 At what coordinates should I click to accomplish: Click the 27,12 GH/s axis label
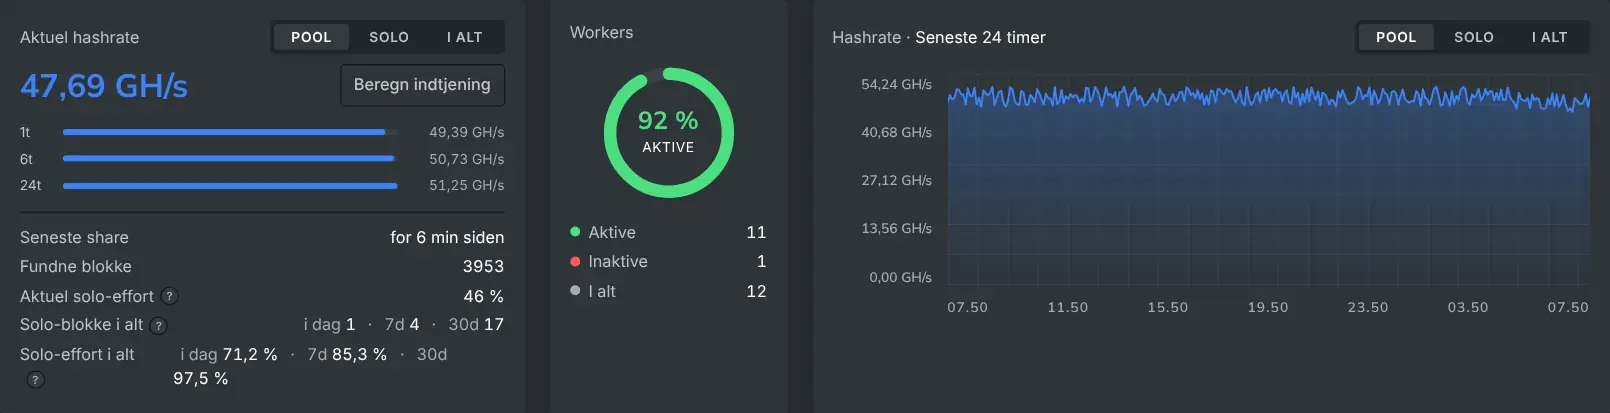(x=896, y=180)
